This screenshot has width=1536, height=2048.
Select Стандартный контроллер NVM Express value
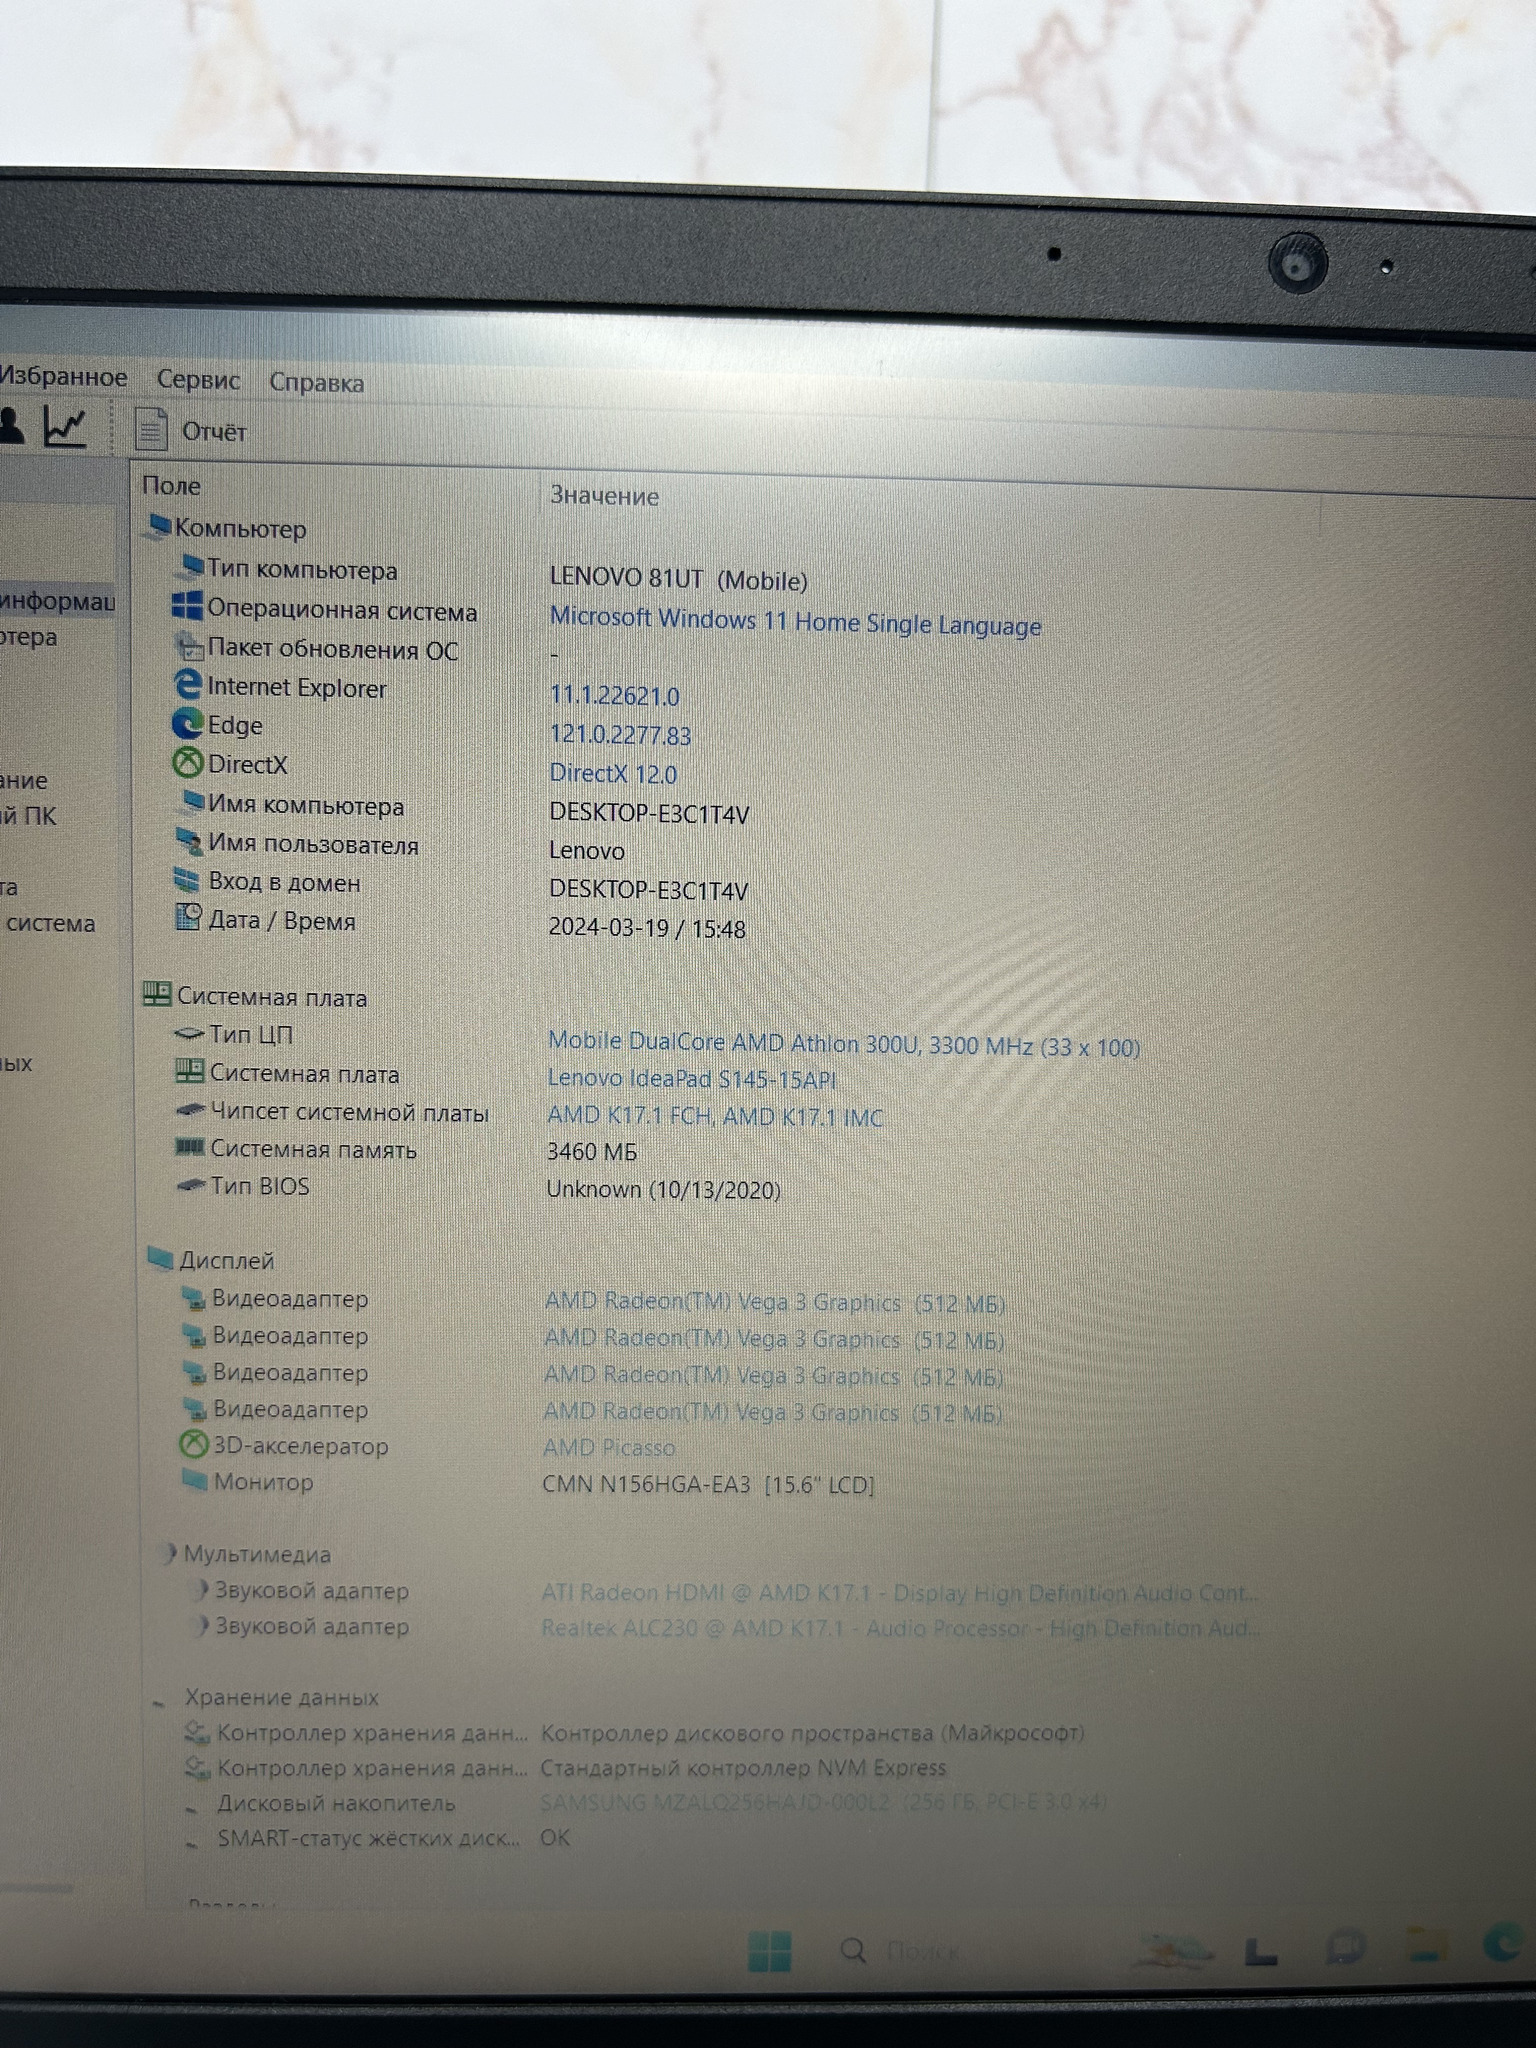point(743,1768)
